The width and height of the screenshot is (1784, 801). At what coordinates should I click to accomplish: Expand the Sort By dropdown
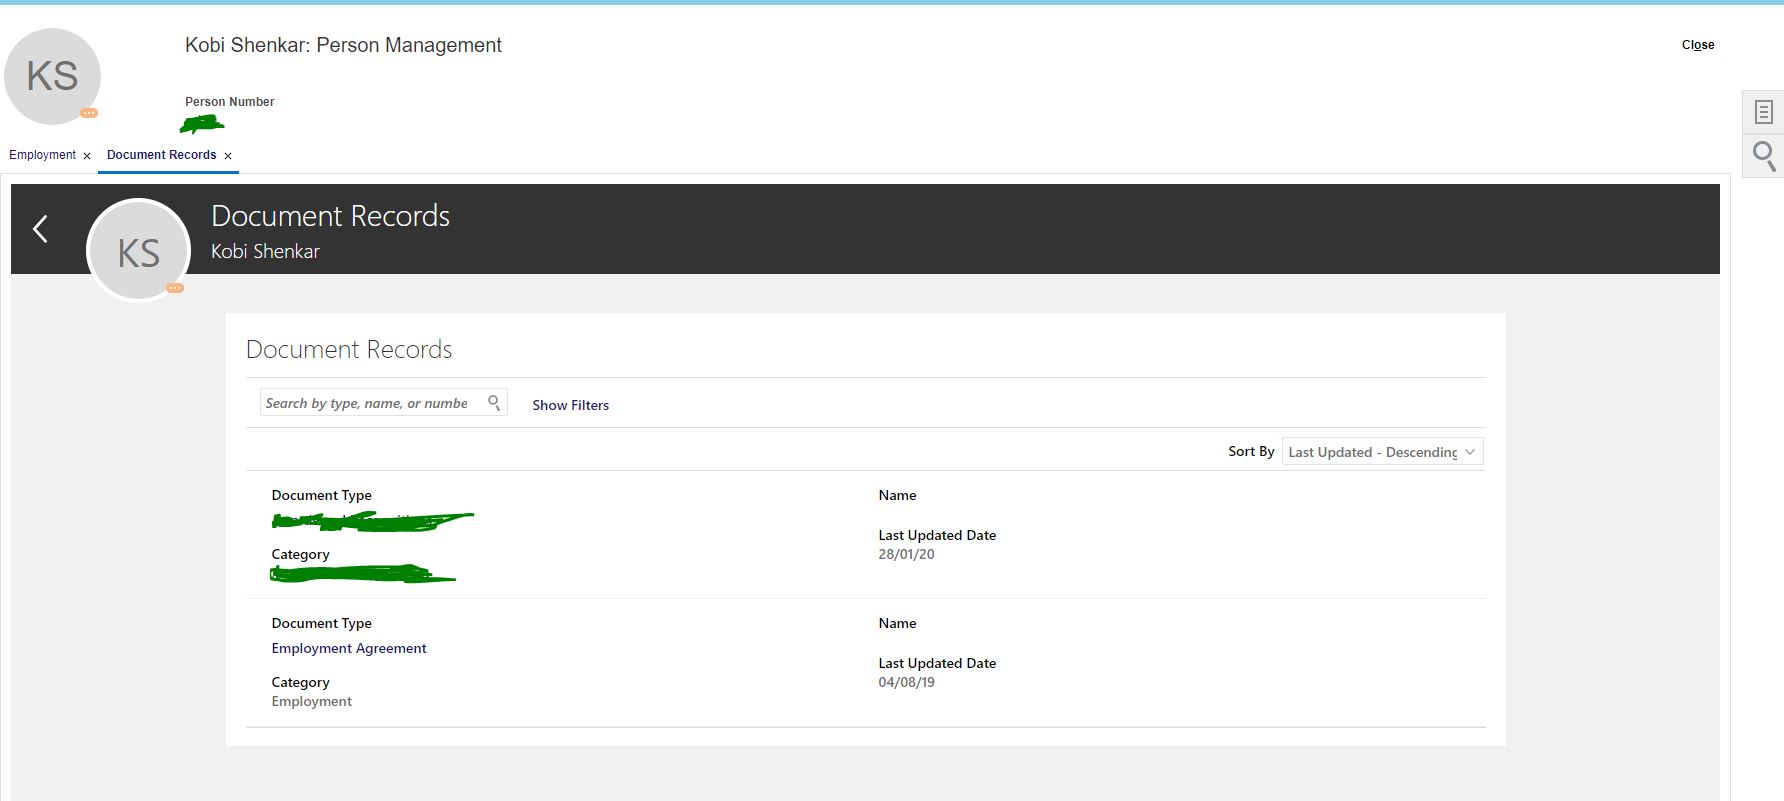click(1382, 452)
